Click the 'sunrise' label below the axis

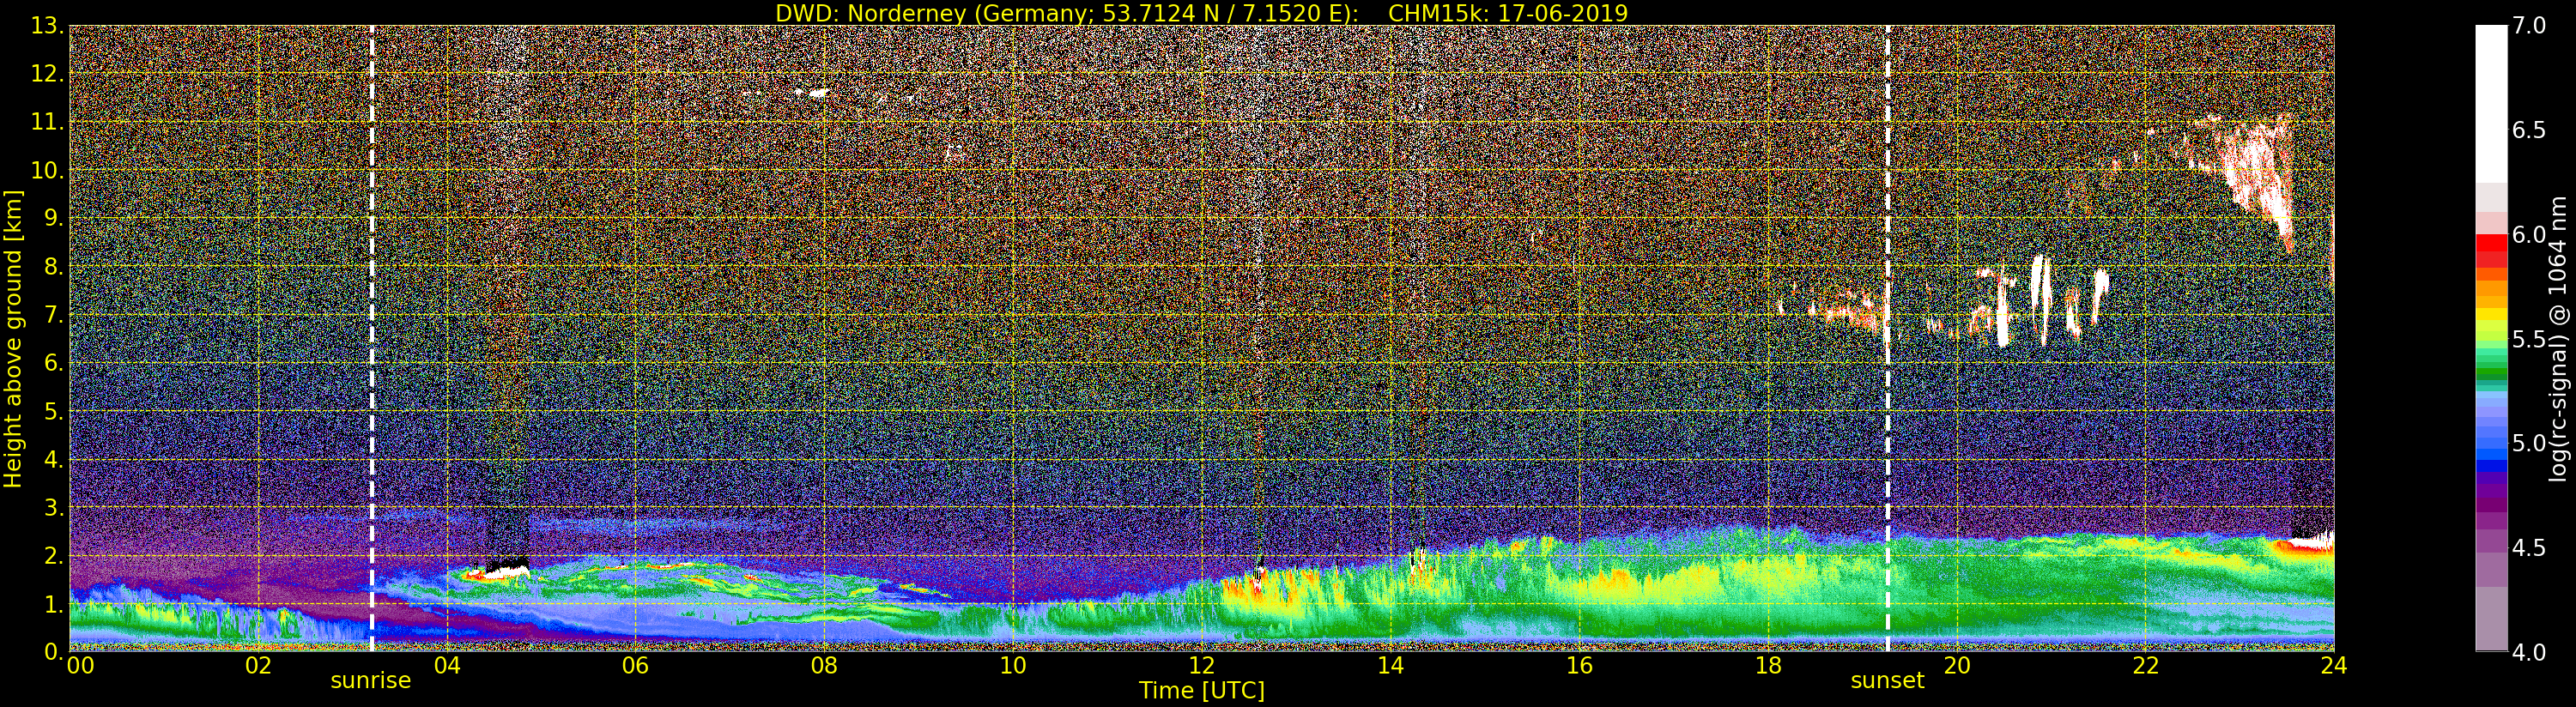(371, 680)
